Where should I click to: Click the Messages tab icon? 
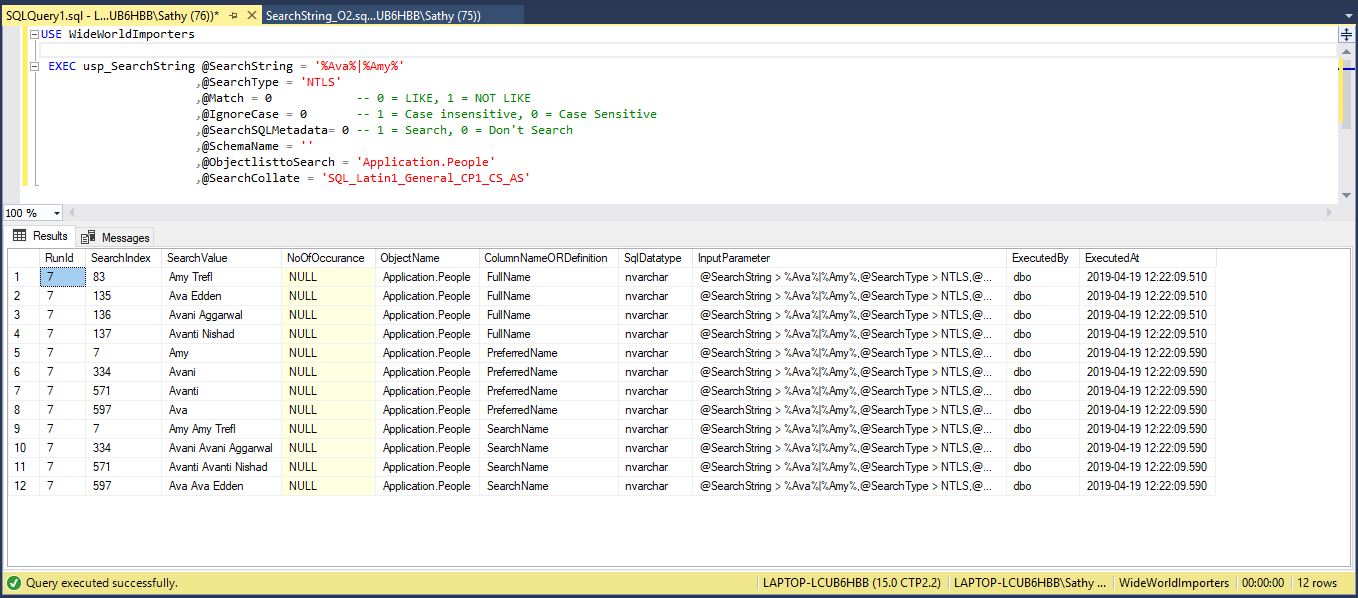(89, 237)
